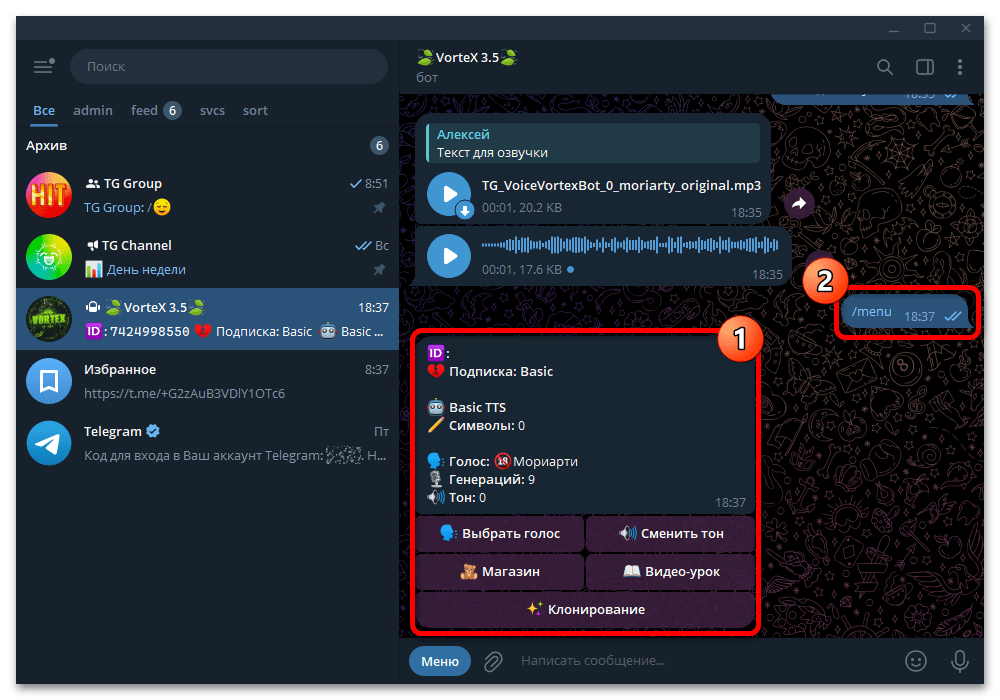The width and height of the screenshot is (1000, 700).
Task: Download the mp3 file via arrow badge
Action: (465, 210)
